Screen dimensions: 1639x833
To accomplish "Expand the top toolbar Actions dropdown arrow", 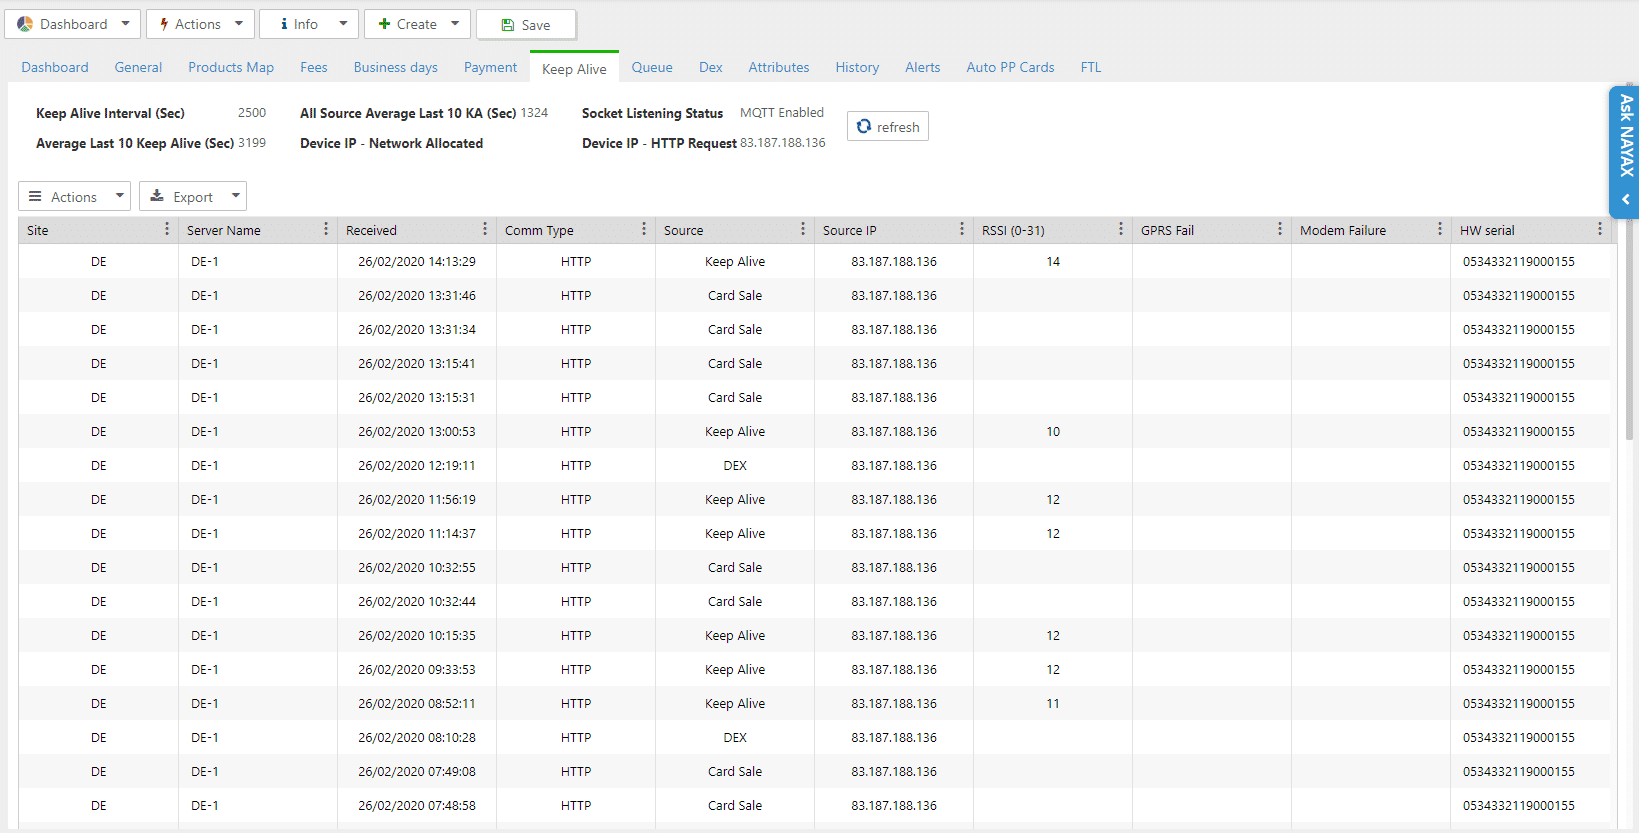I will point(238,24).
